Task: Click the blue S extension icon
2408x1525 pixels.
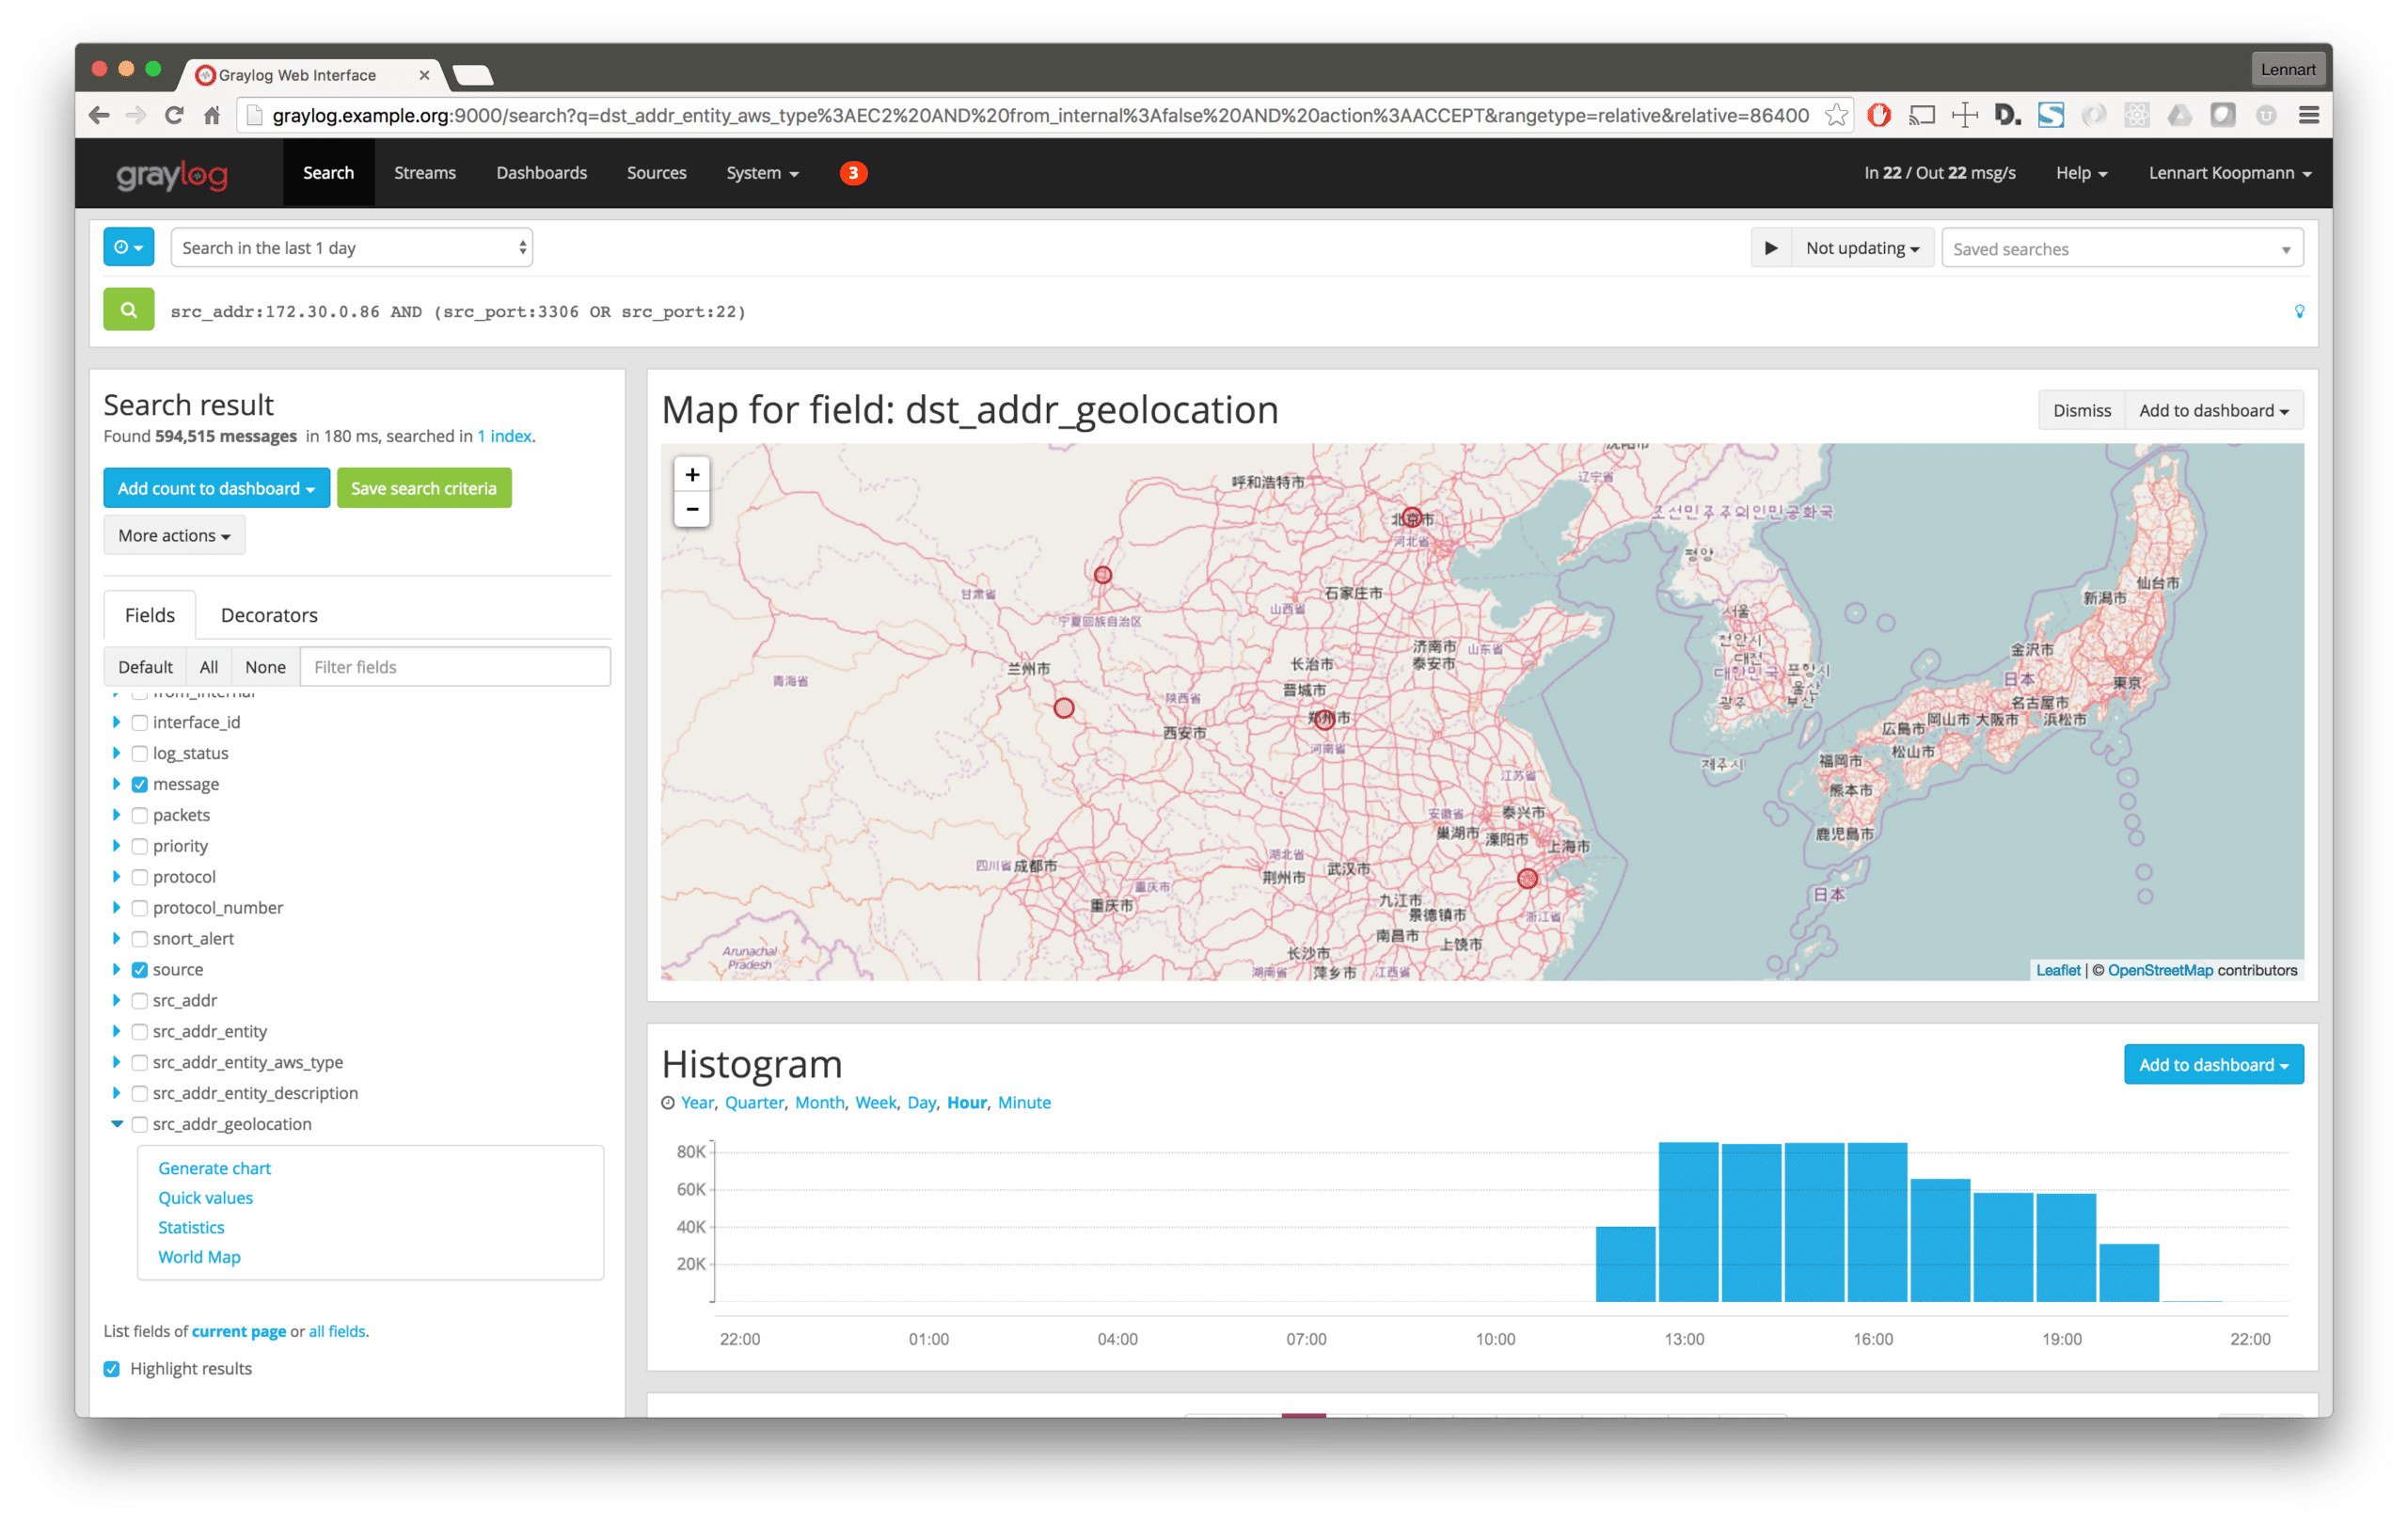Action: pos(2051,115)
